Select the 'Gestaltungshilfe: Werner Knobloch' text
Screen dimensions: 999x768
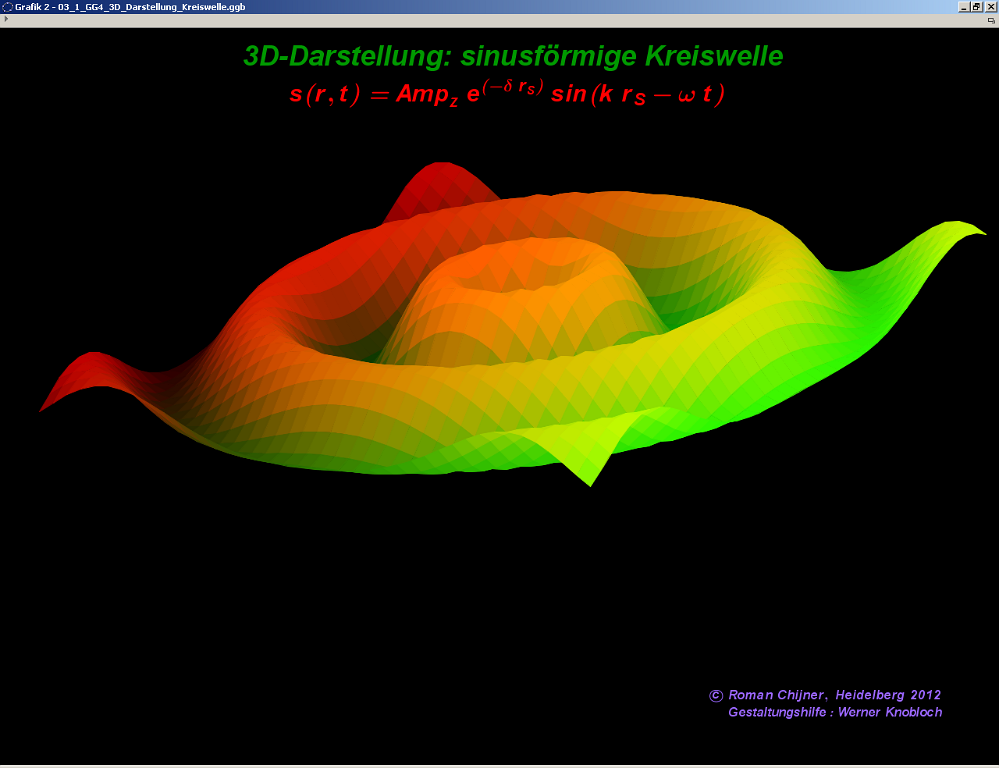click(x=835, y=712)
